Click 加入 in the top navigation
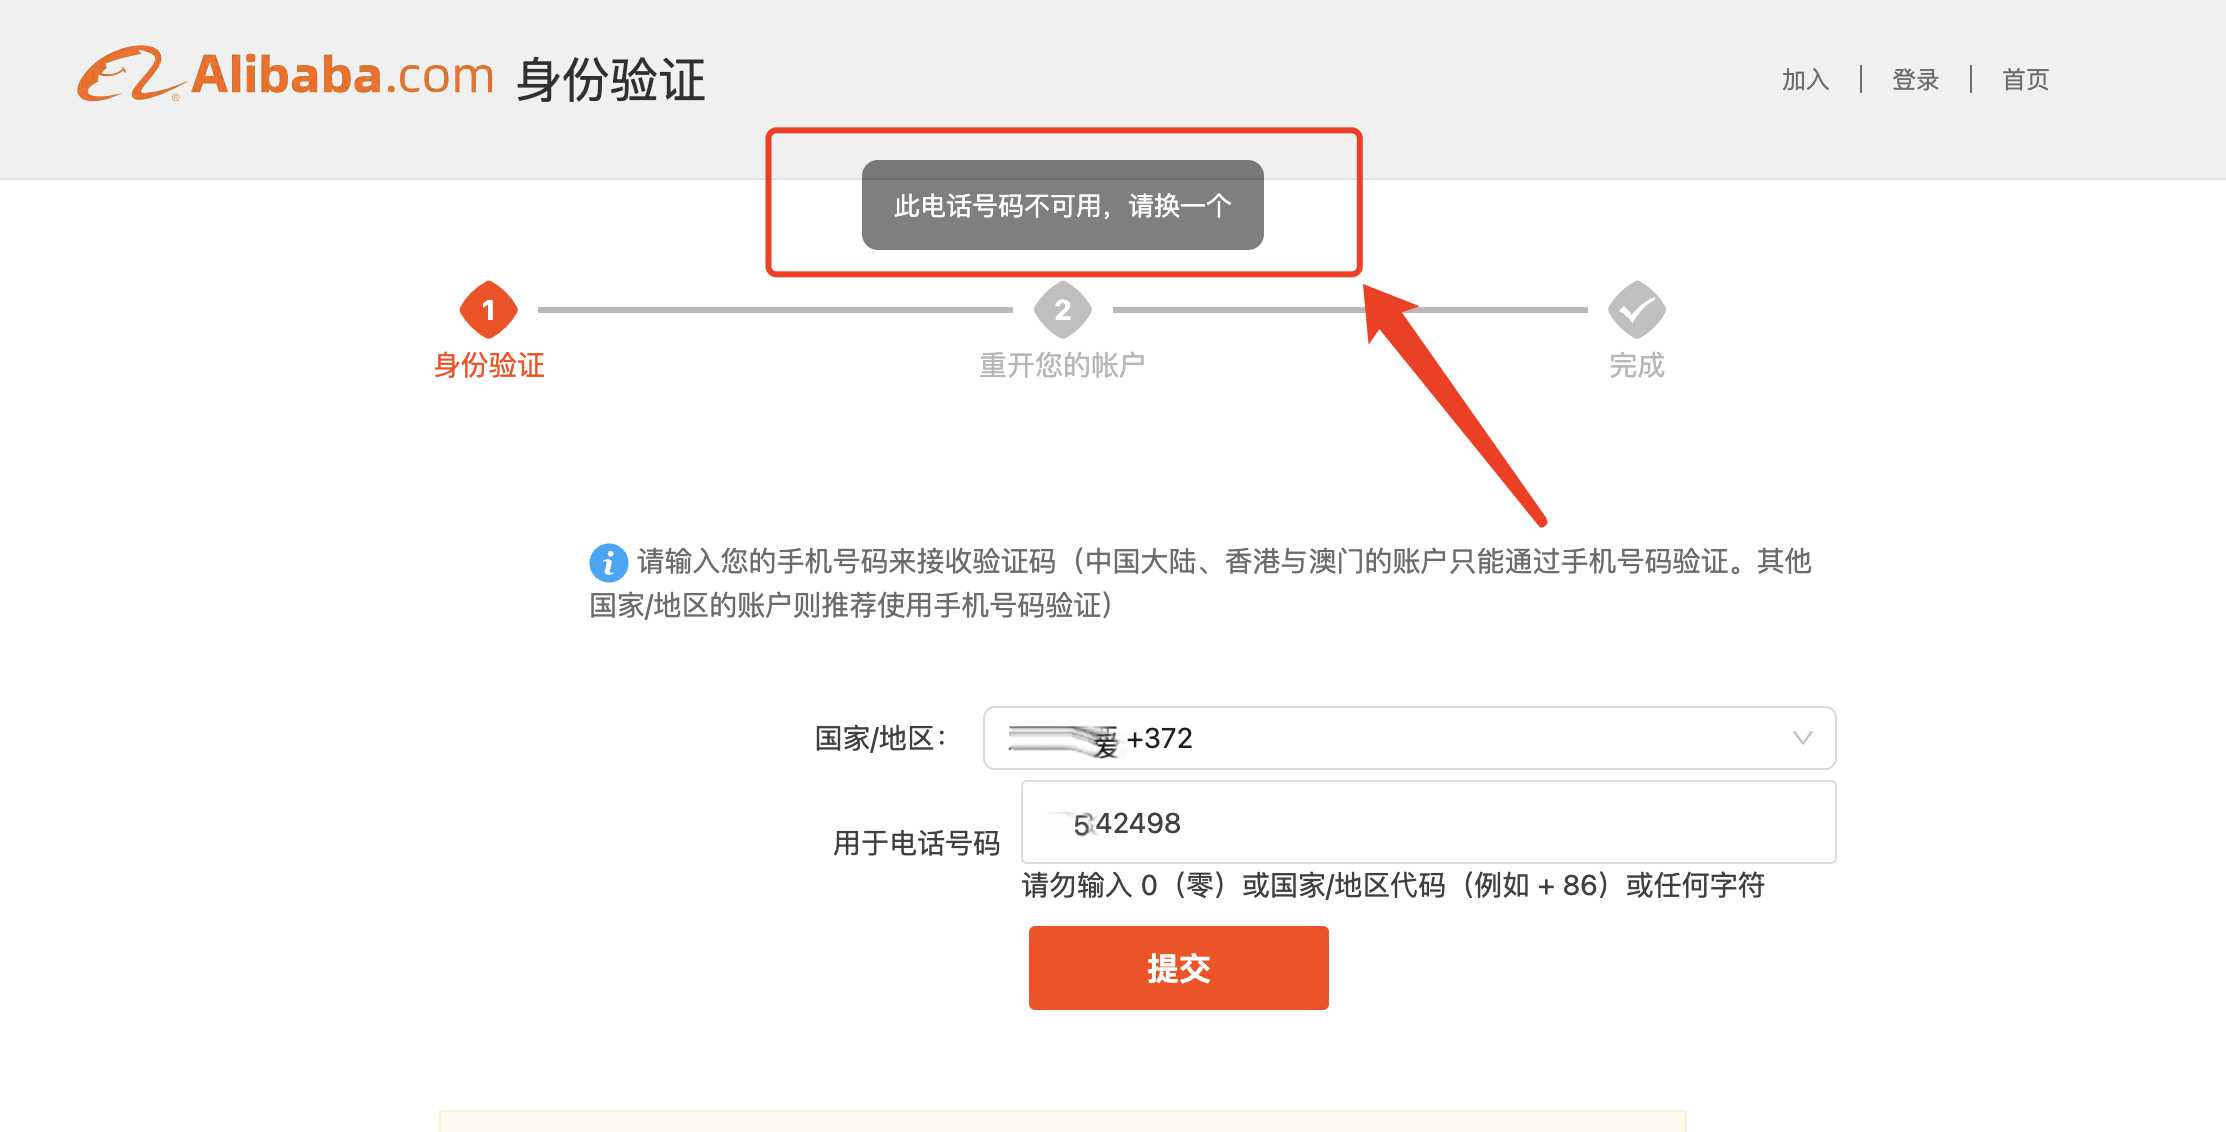 [x=1803, y=78]
